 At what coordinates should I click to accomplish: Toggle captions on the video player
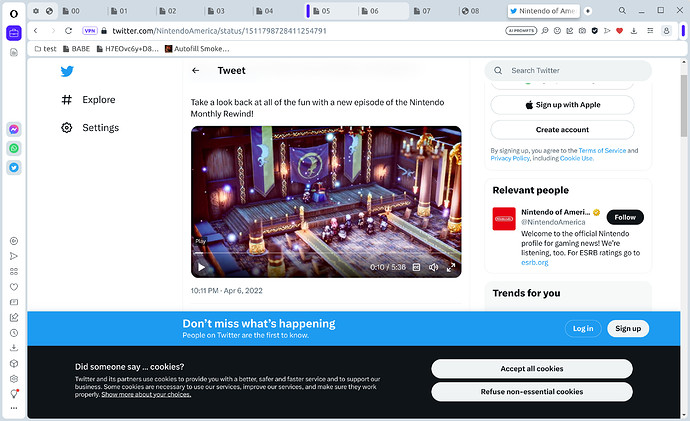416,267
